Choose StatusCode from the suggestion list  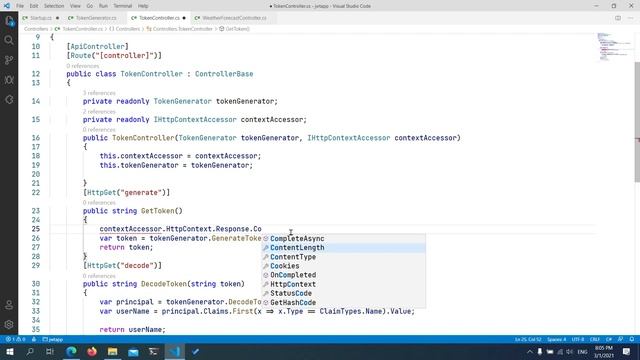(343, 293)
